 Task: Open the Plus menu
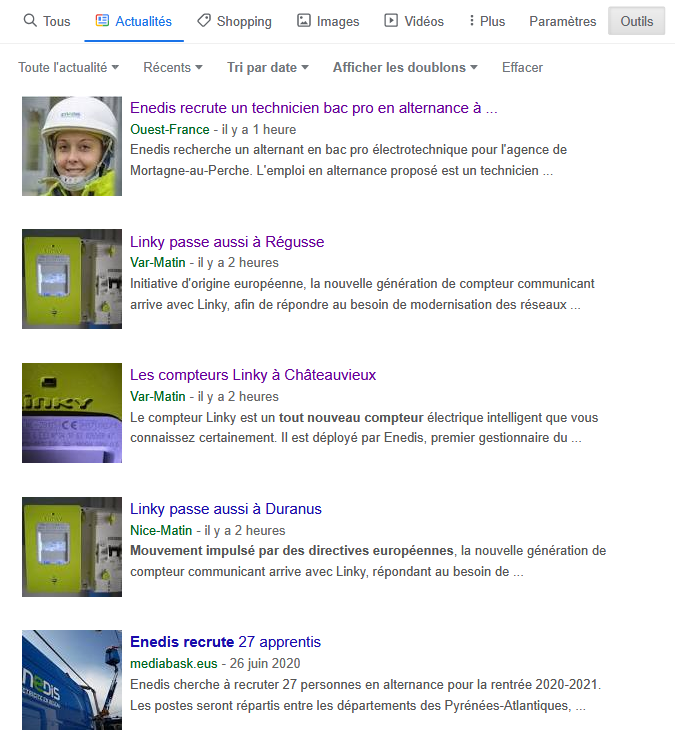tap(493, 22)
